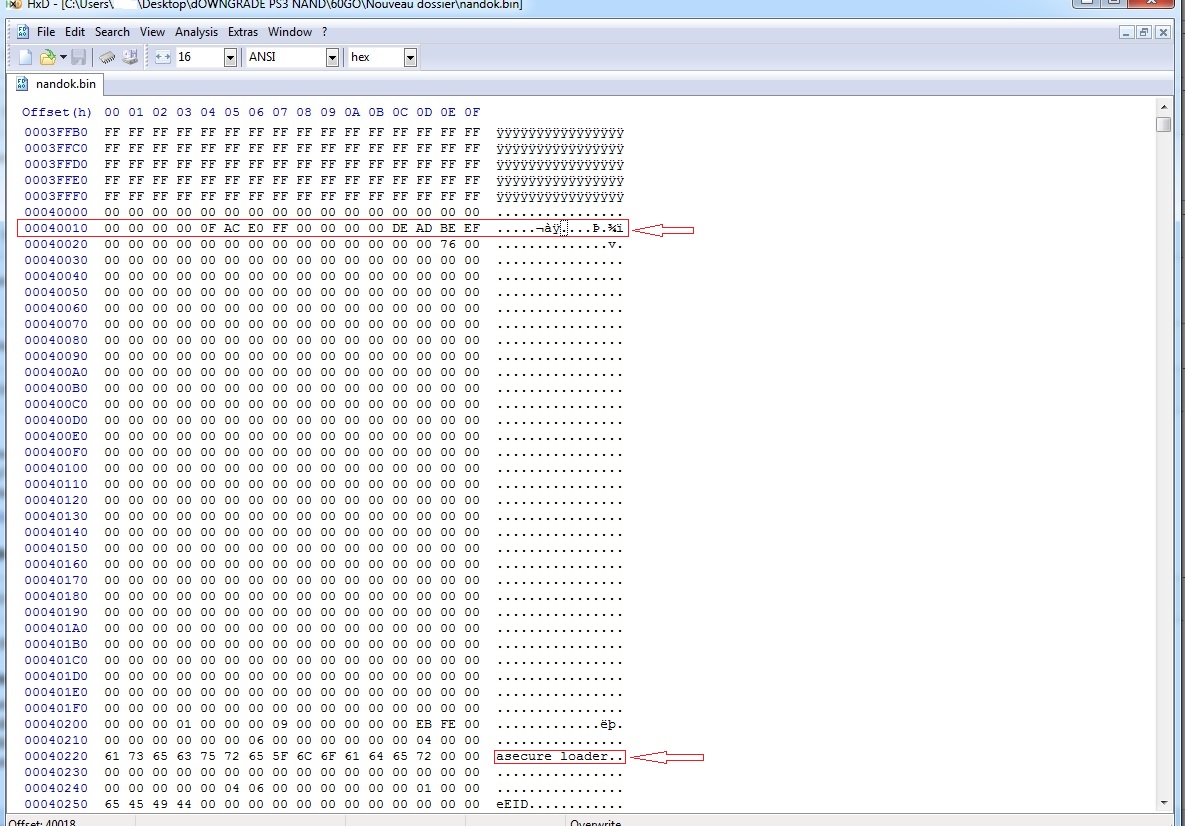Select the nandok.bin tab
The image size is (1185, 826).
[x=56, y=84]
